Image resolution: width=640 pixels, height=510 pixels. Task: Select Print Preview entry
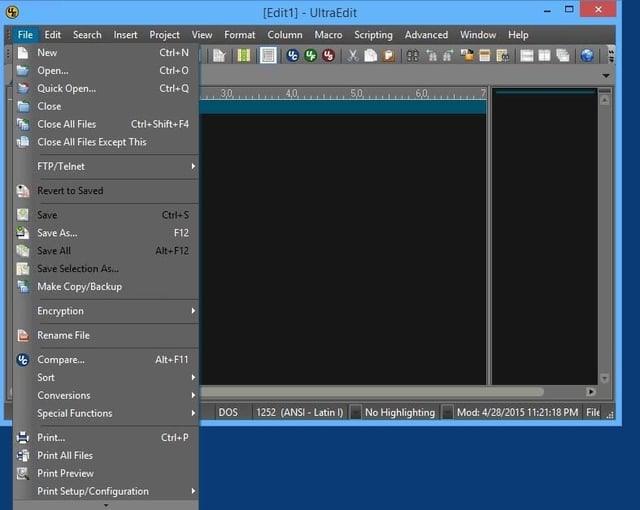[106, 473]
